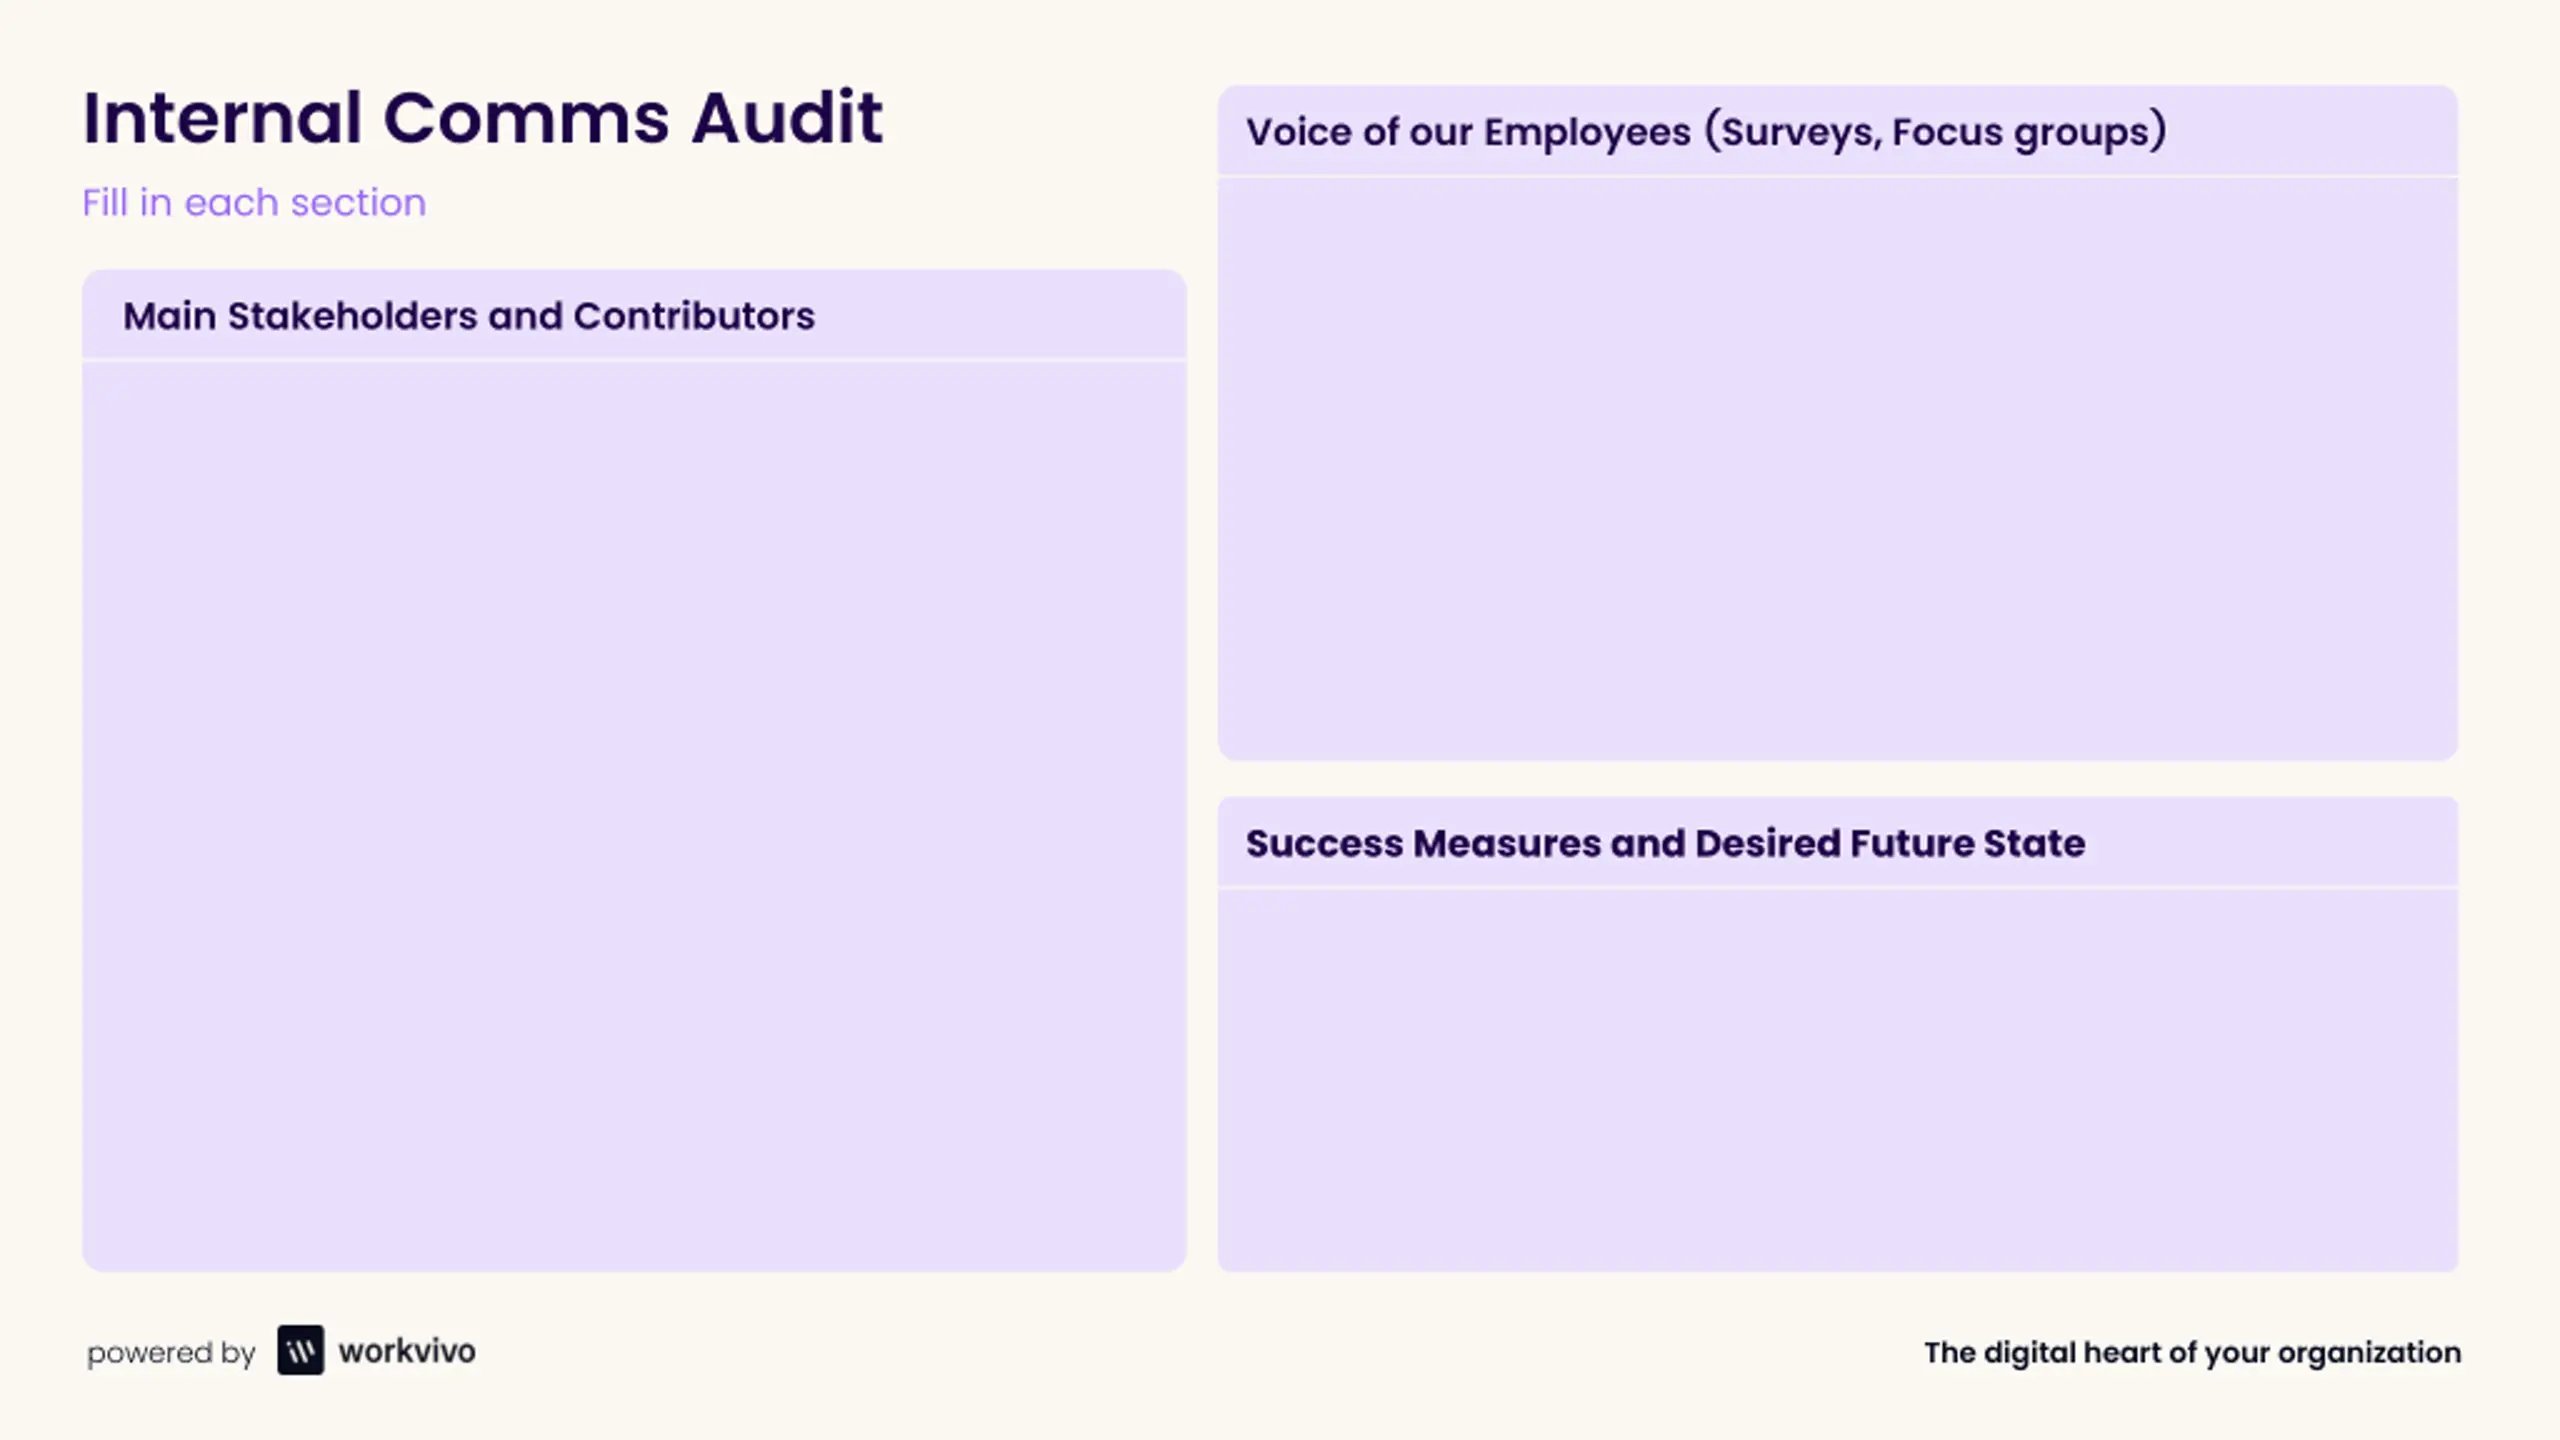The image size is (2560, 1440).
Task: Select 'The digital heart of your organization' tagline
Action: coord(2192,1352)
